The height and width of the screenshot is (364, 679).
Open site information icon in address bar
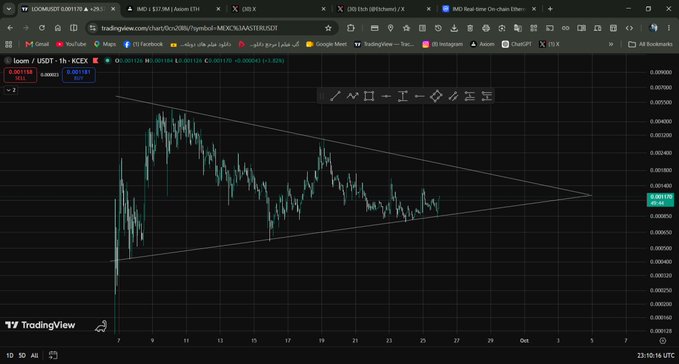[x=92, y=28]
